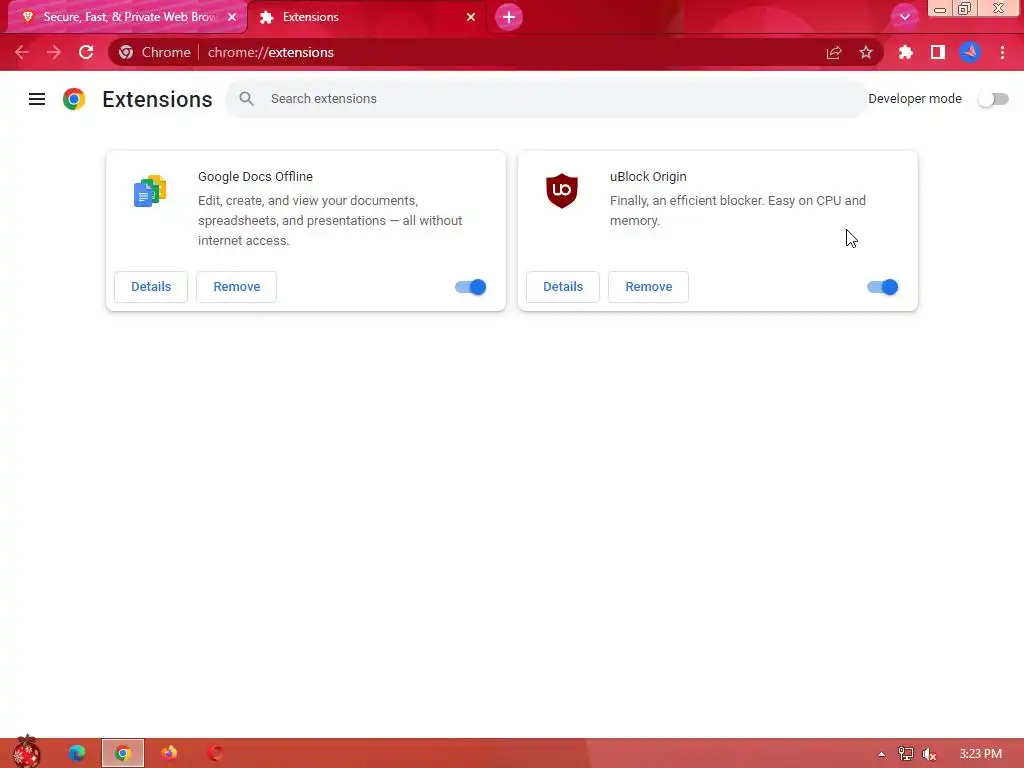1024x768 pixels.
Task: Click the Google Docs Offline extension icon
Action: pos(150,191)
